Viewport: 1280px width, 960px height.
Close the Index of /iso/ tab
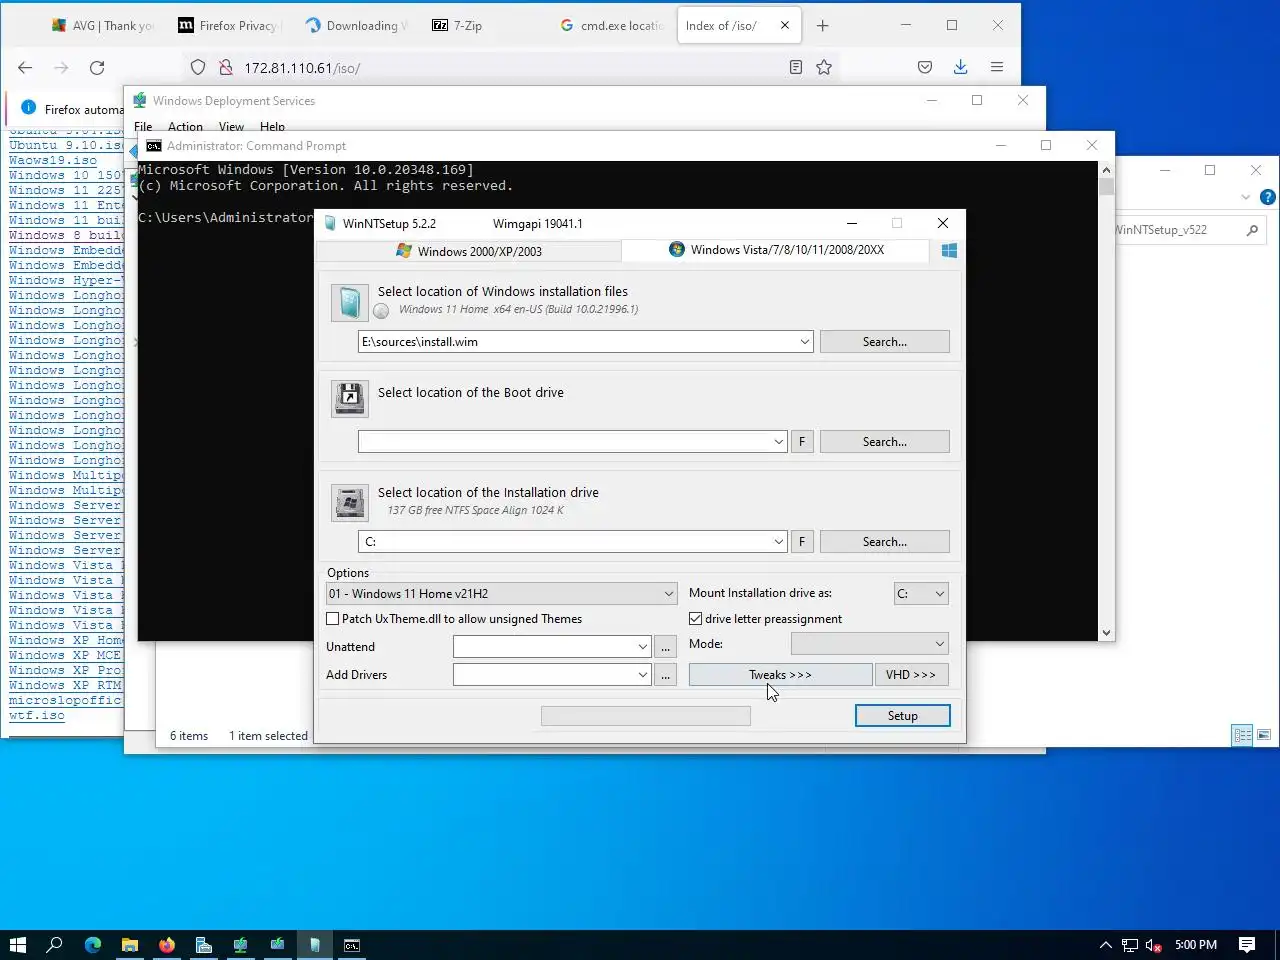coord(785,25)
